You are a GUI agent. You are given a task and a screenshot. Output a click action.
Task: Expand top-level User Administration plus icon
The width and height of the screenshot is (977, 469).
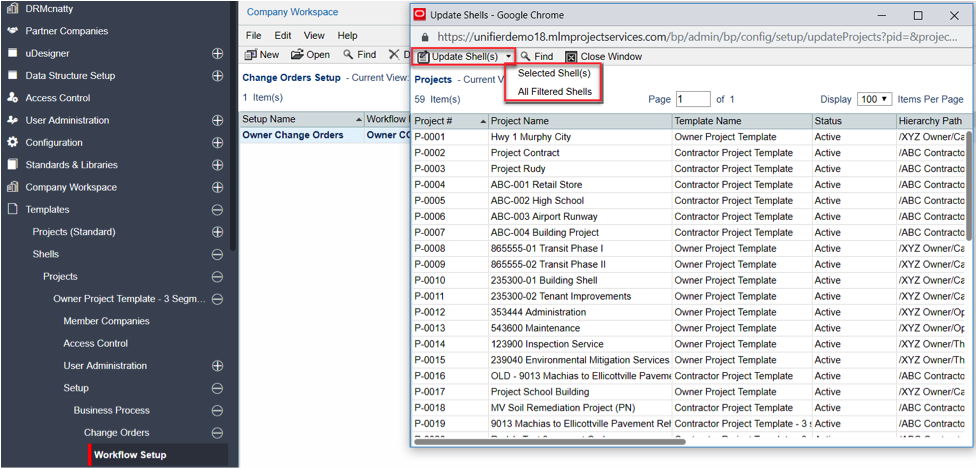click(217, 120)
